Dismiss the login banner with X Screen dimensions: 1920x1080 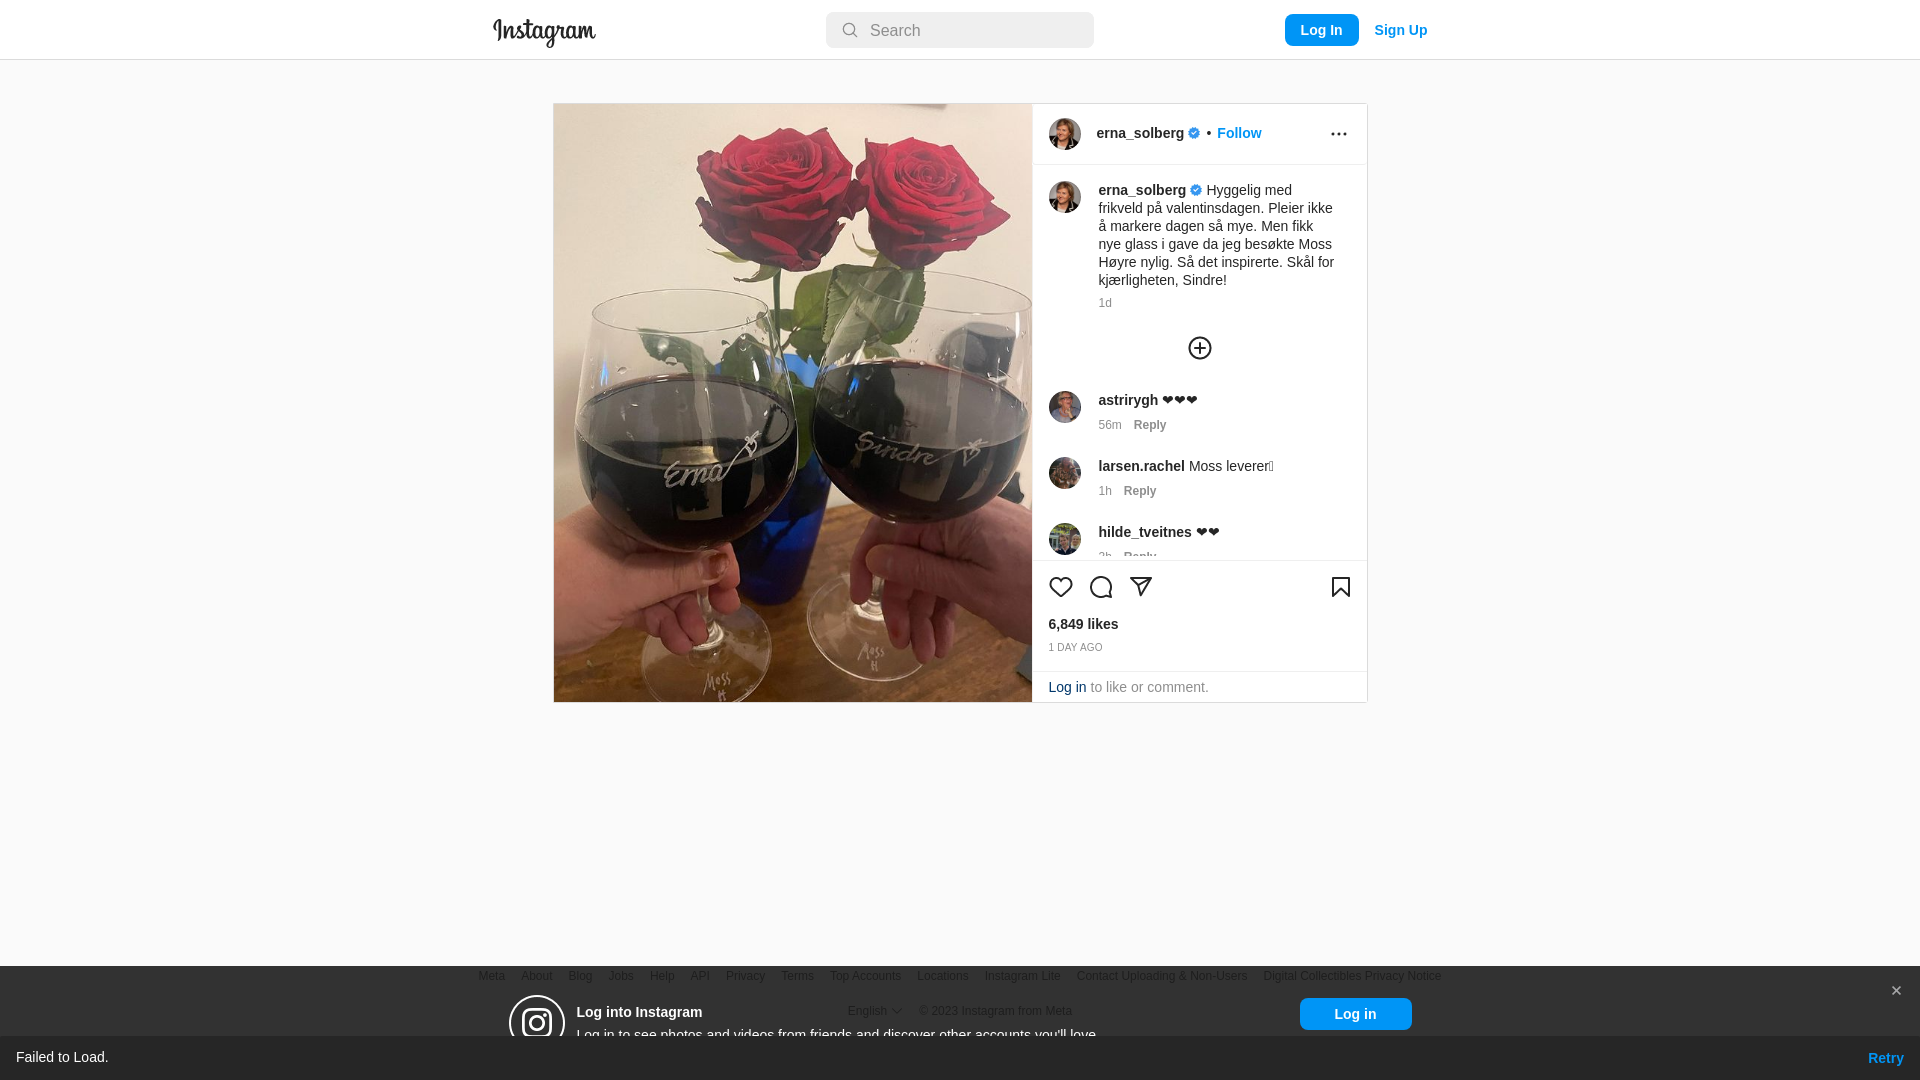1896,991
